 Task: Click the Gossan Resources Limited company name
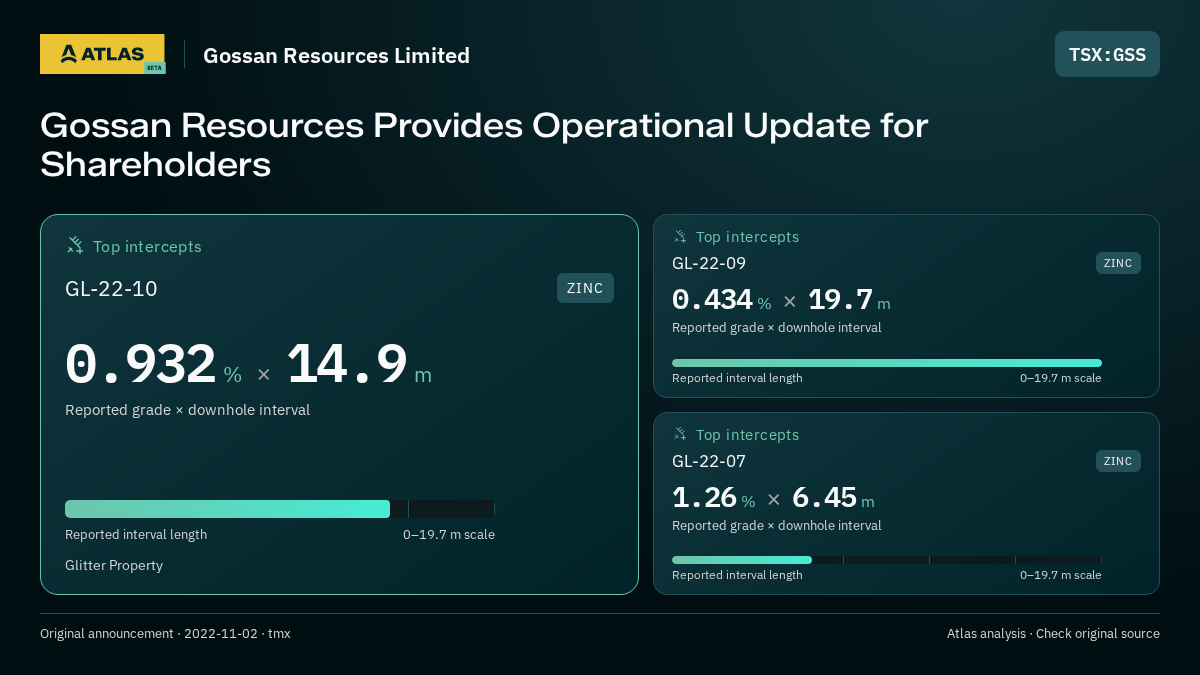coord(336,56)
